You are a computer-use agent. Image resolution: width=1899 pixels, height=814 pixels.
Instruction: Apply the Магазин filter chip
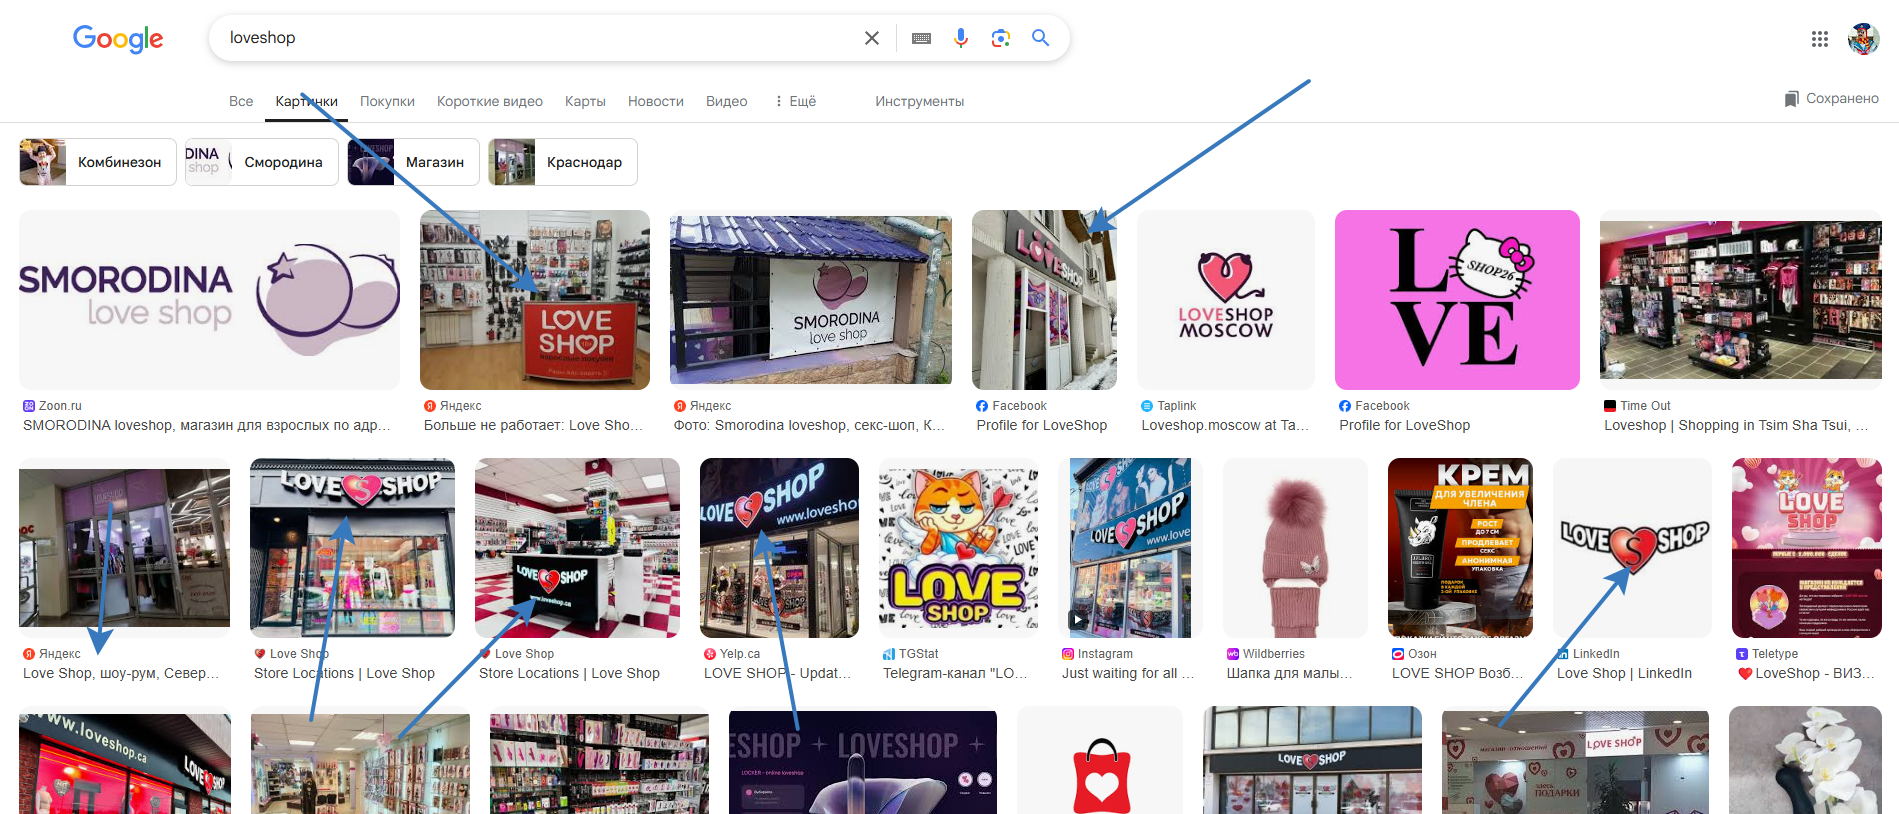[x=414, y=162]
